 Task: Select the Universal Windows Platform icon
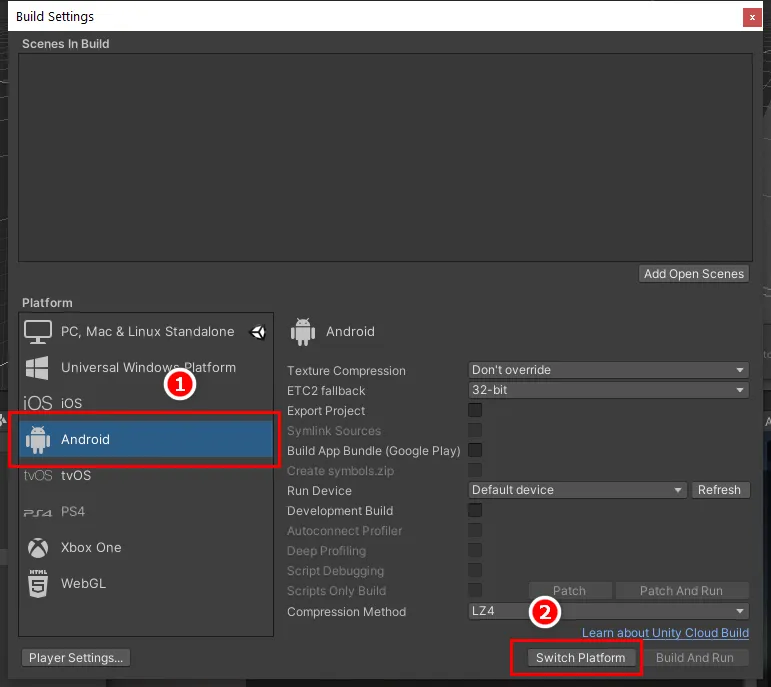coord(38,367)
